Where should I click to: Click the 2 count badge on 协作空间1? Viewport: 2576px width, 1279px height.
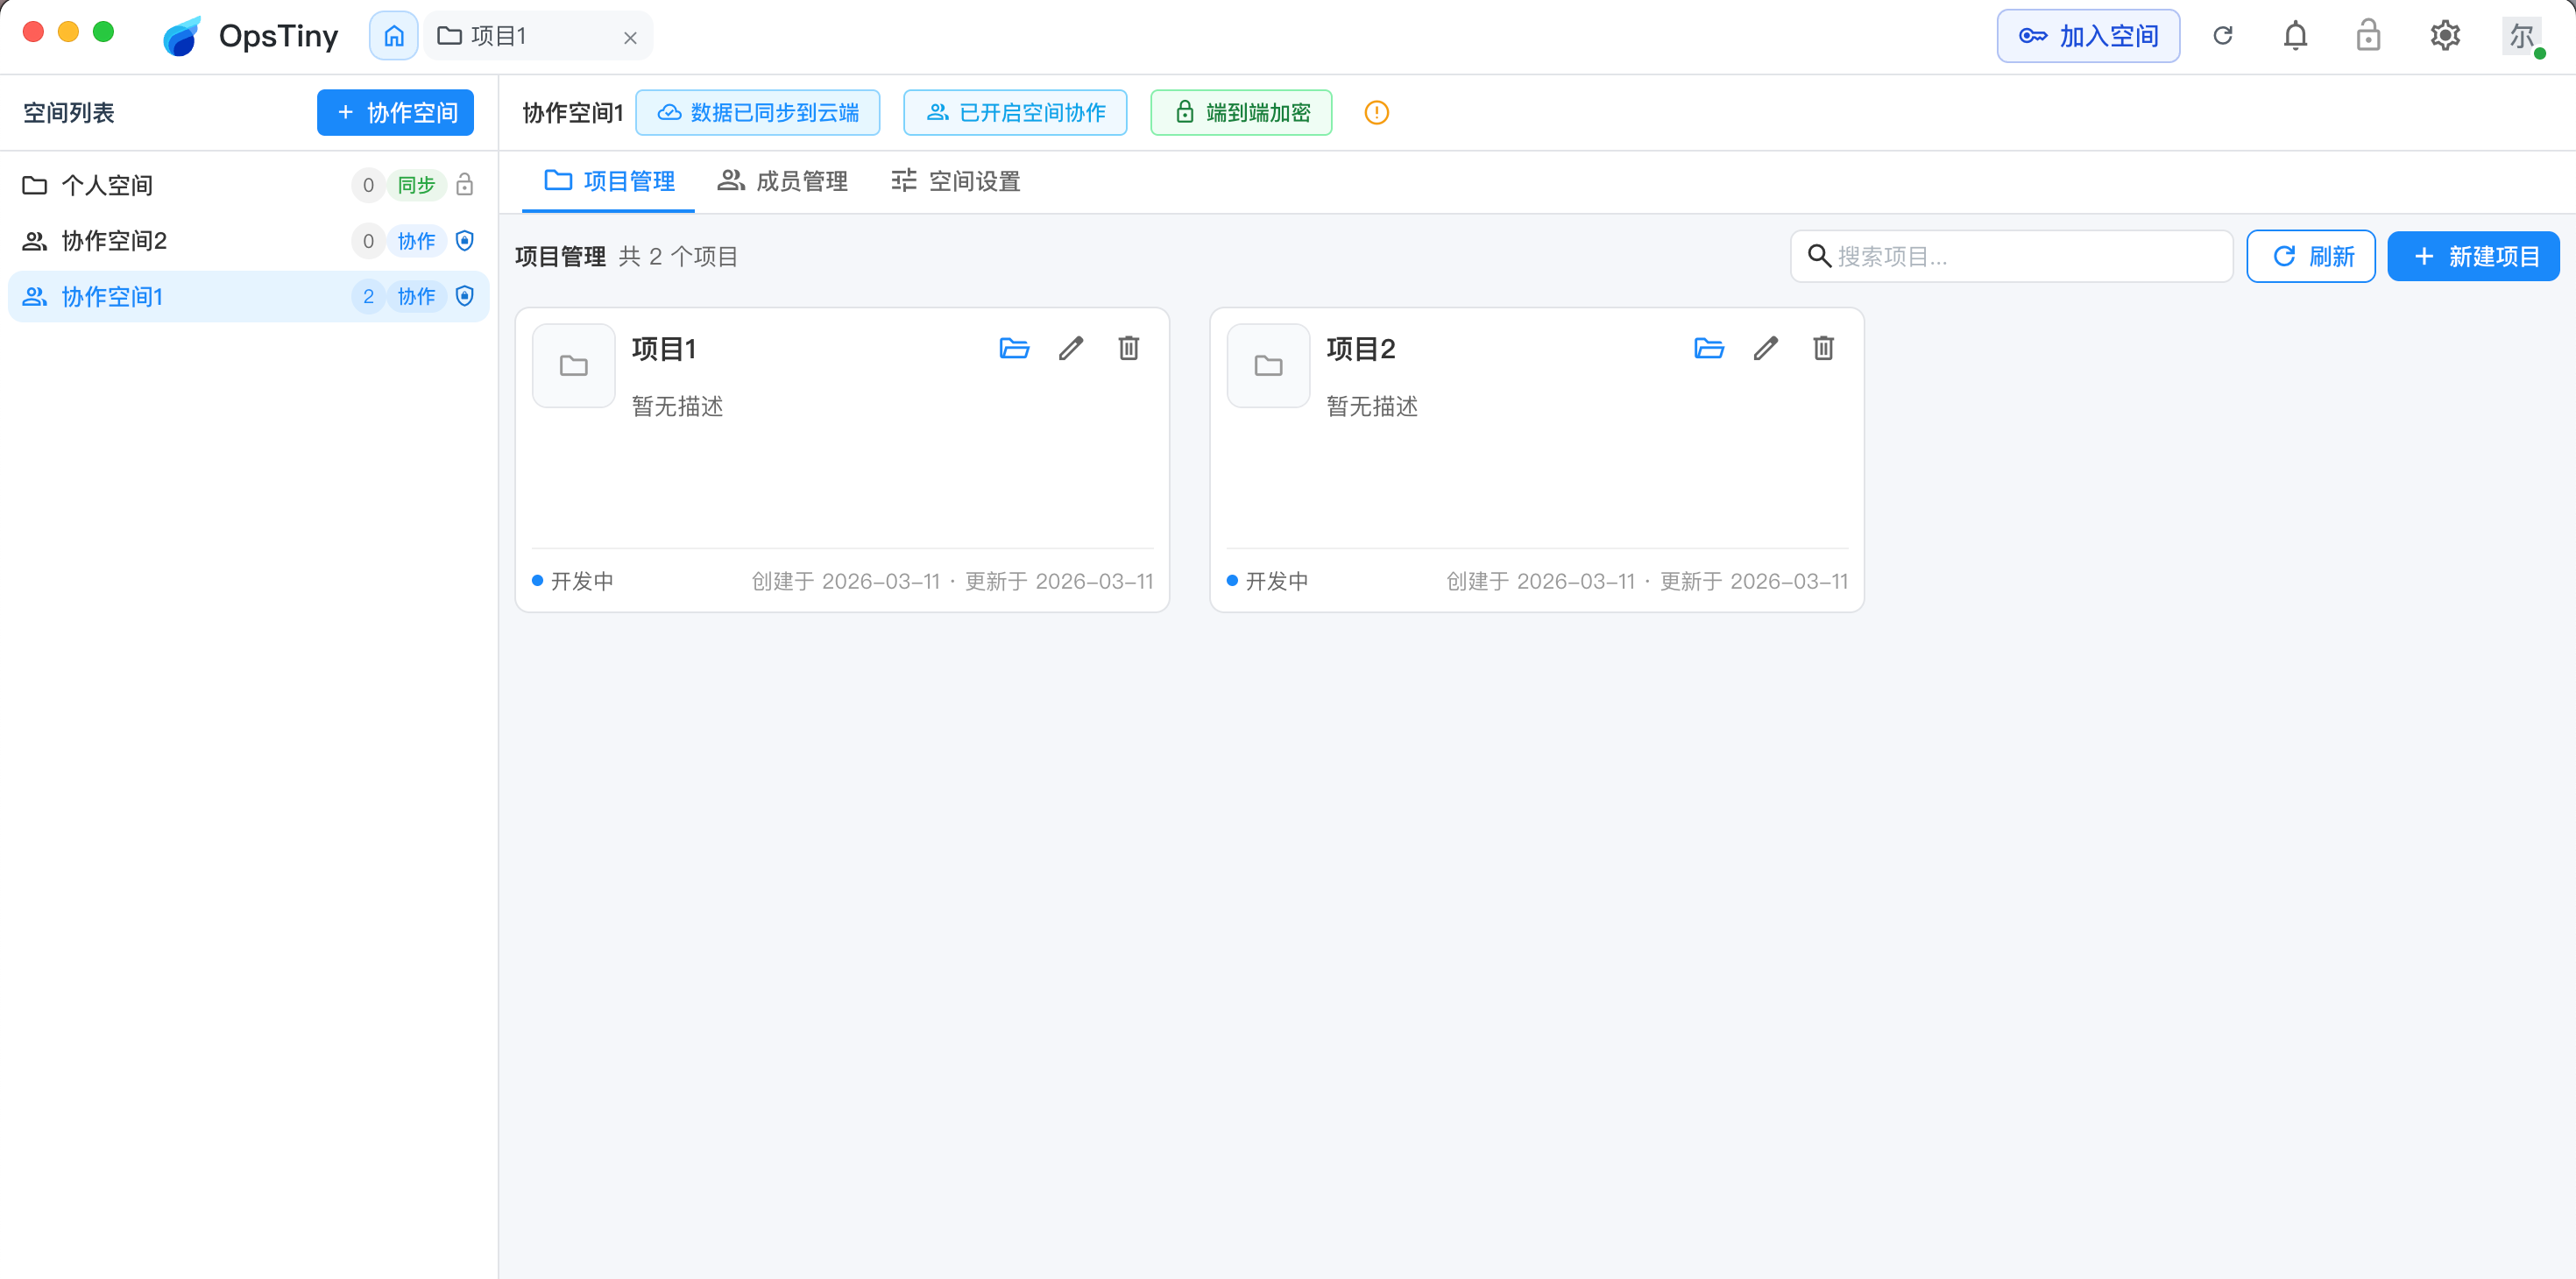click(368, 297)
